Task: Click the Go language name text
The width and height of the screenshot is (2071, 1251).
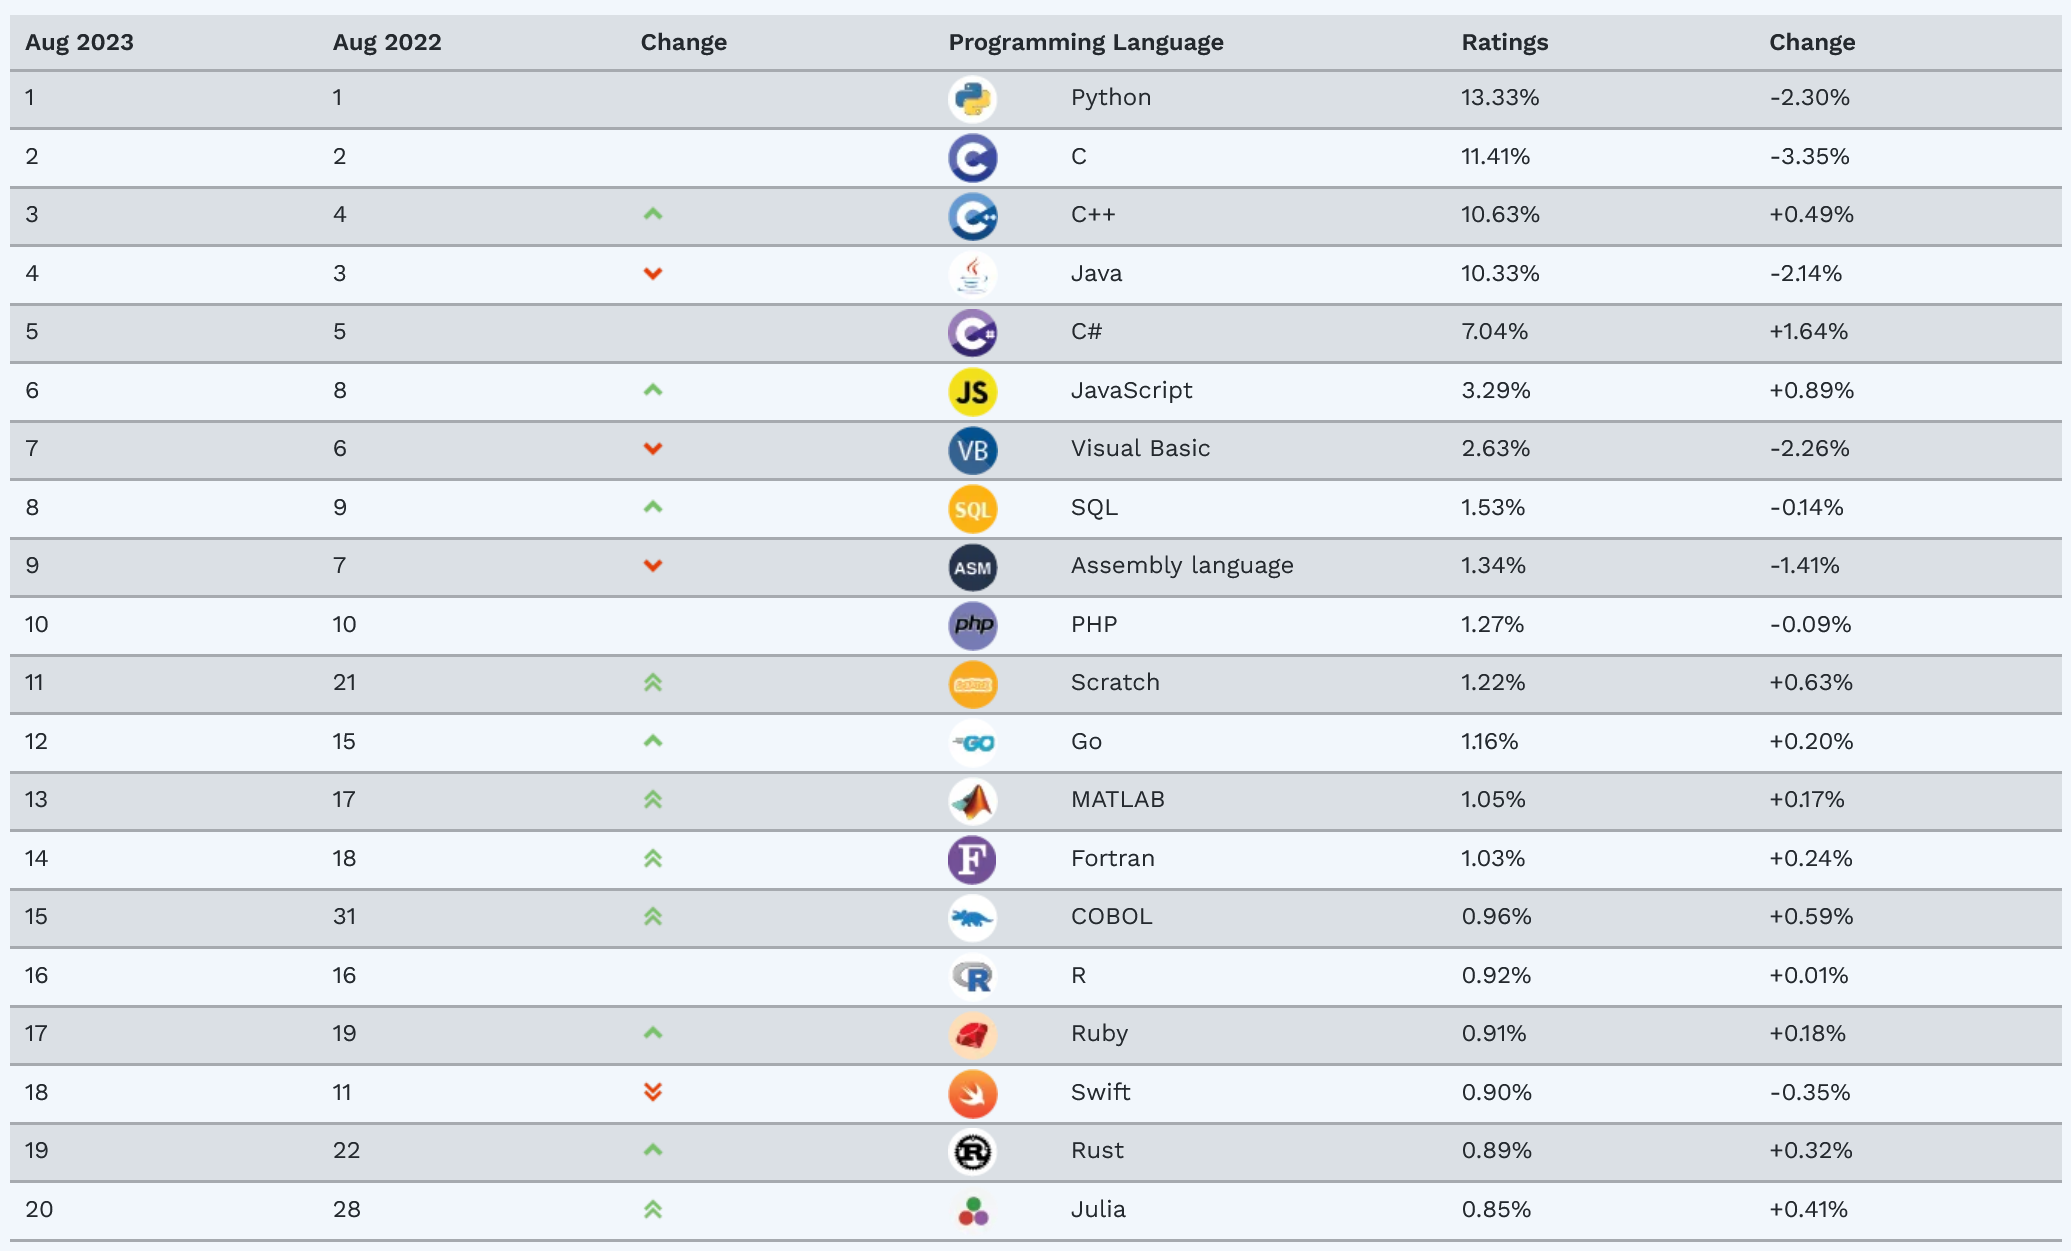Action: tap(1086, 741)
